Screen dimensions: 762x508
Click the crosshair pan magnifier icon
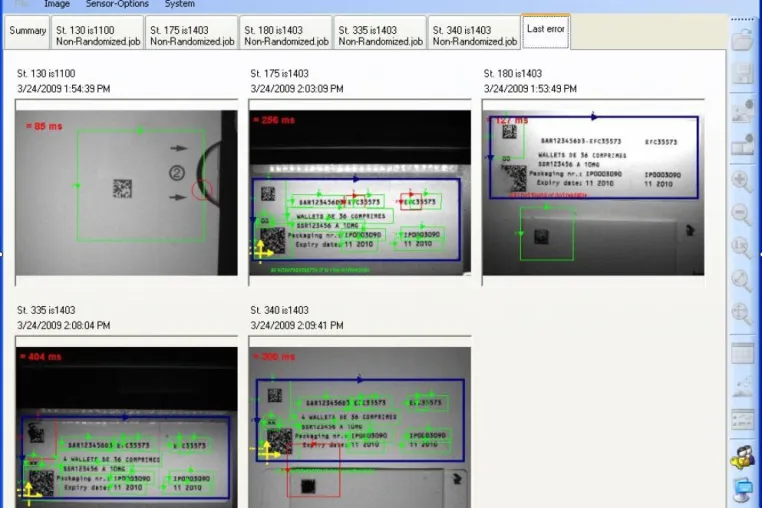click(x=741, y=314)
